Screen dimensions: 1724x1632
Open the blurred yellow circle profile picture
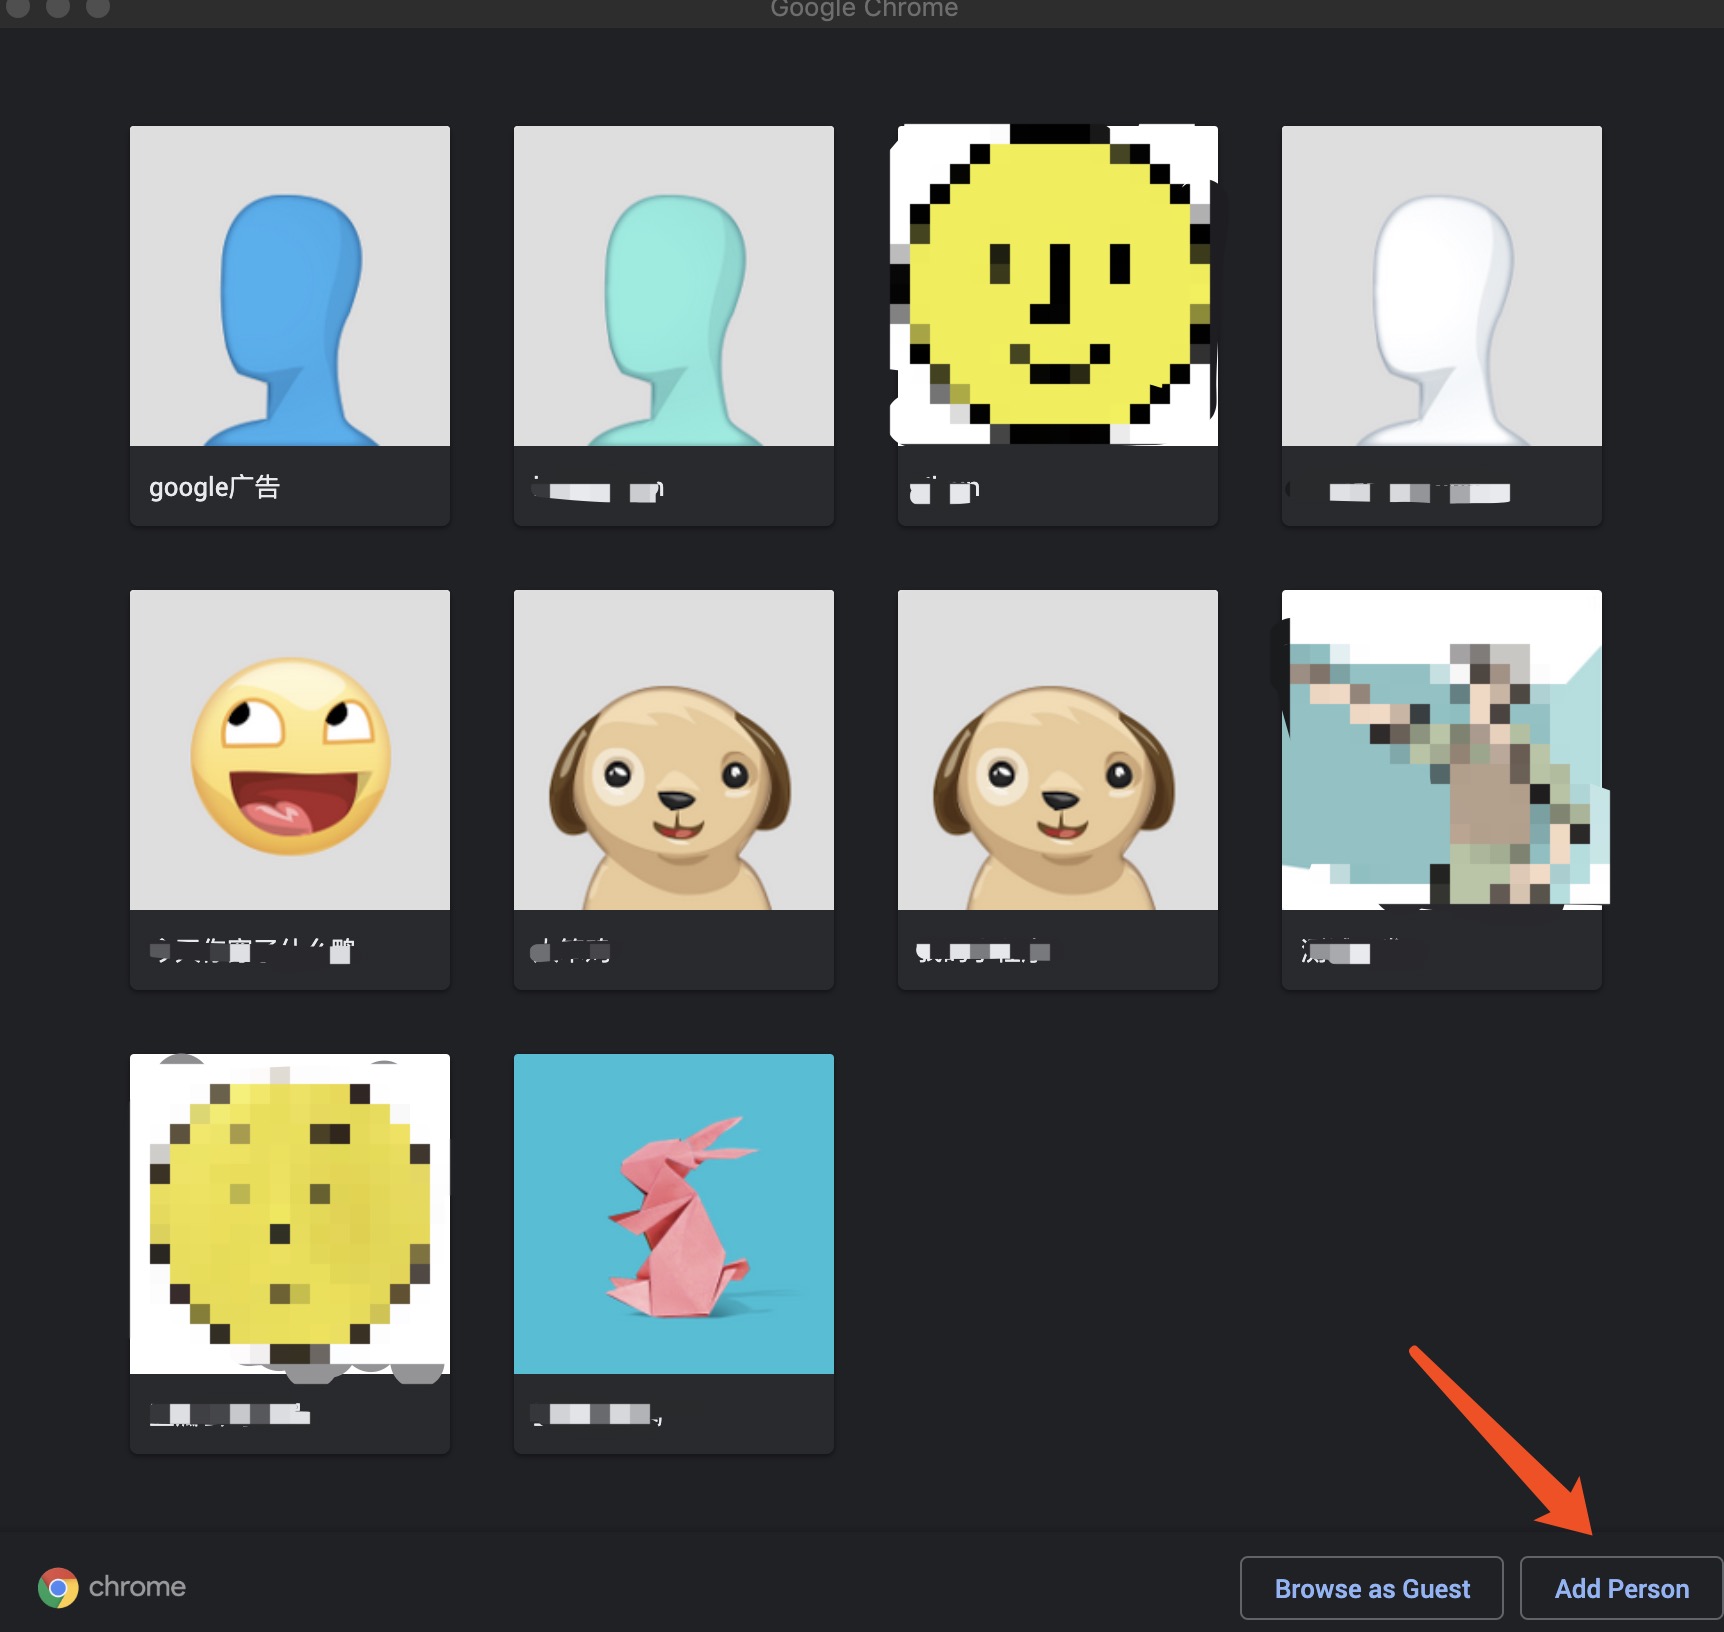pyautogui.click(x=290, y=1214)
